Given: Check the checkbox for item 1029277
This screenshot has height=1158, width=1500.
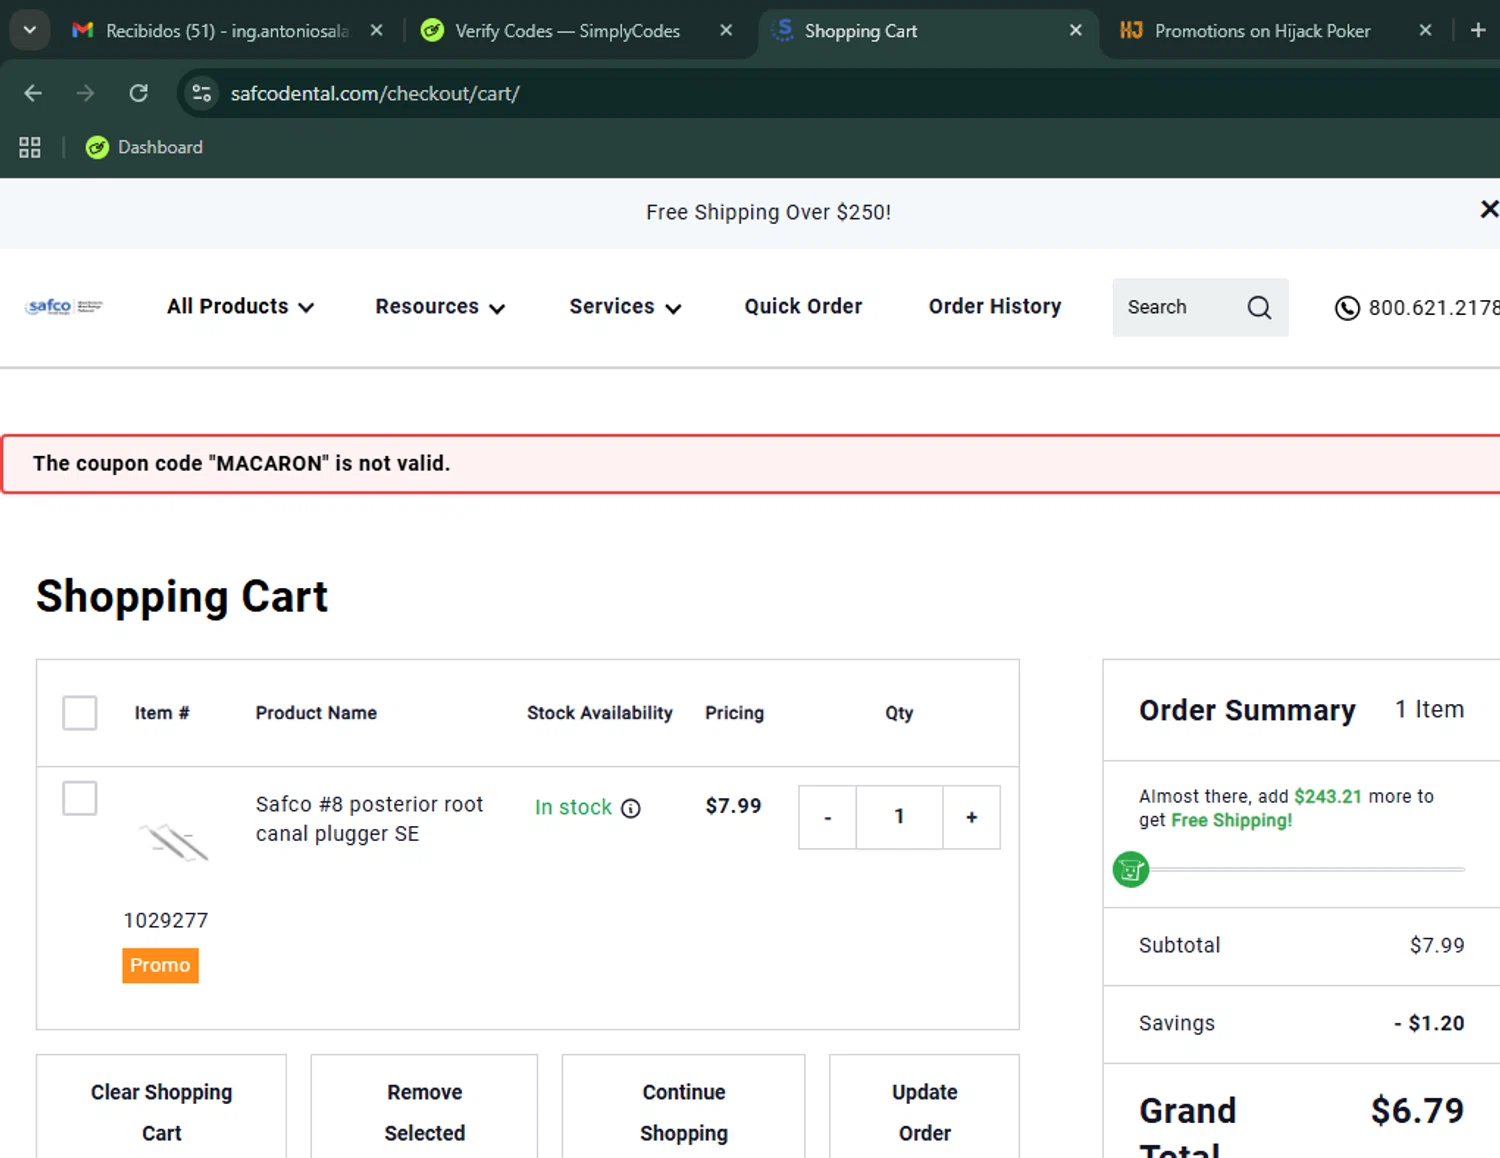Looking at the screenshot, I should click(80, 799).
